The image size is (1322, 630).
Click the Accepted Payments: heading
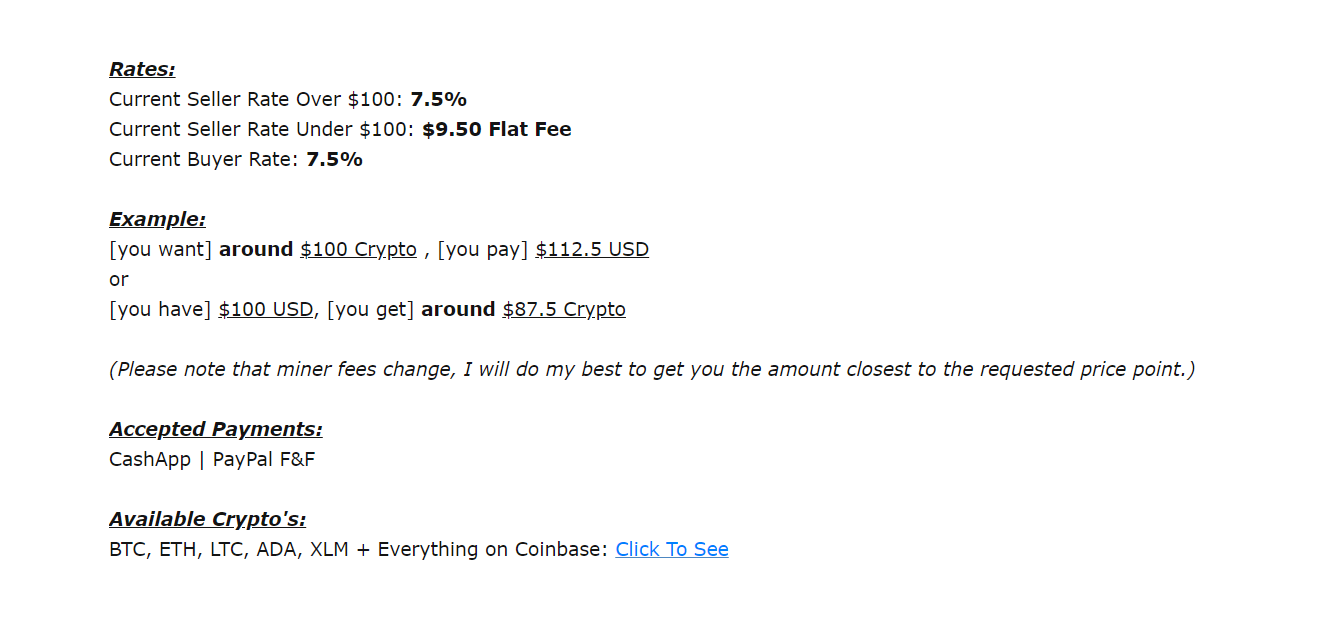(x=216, y=429)
